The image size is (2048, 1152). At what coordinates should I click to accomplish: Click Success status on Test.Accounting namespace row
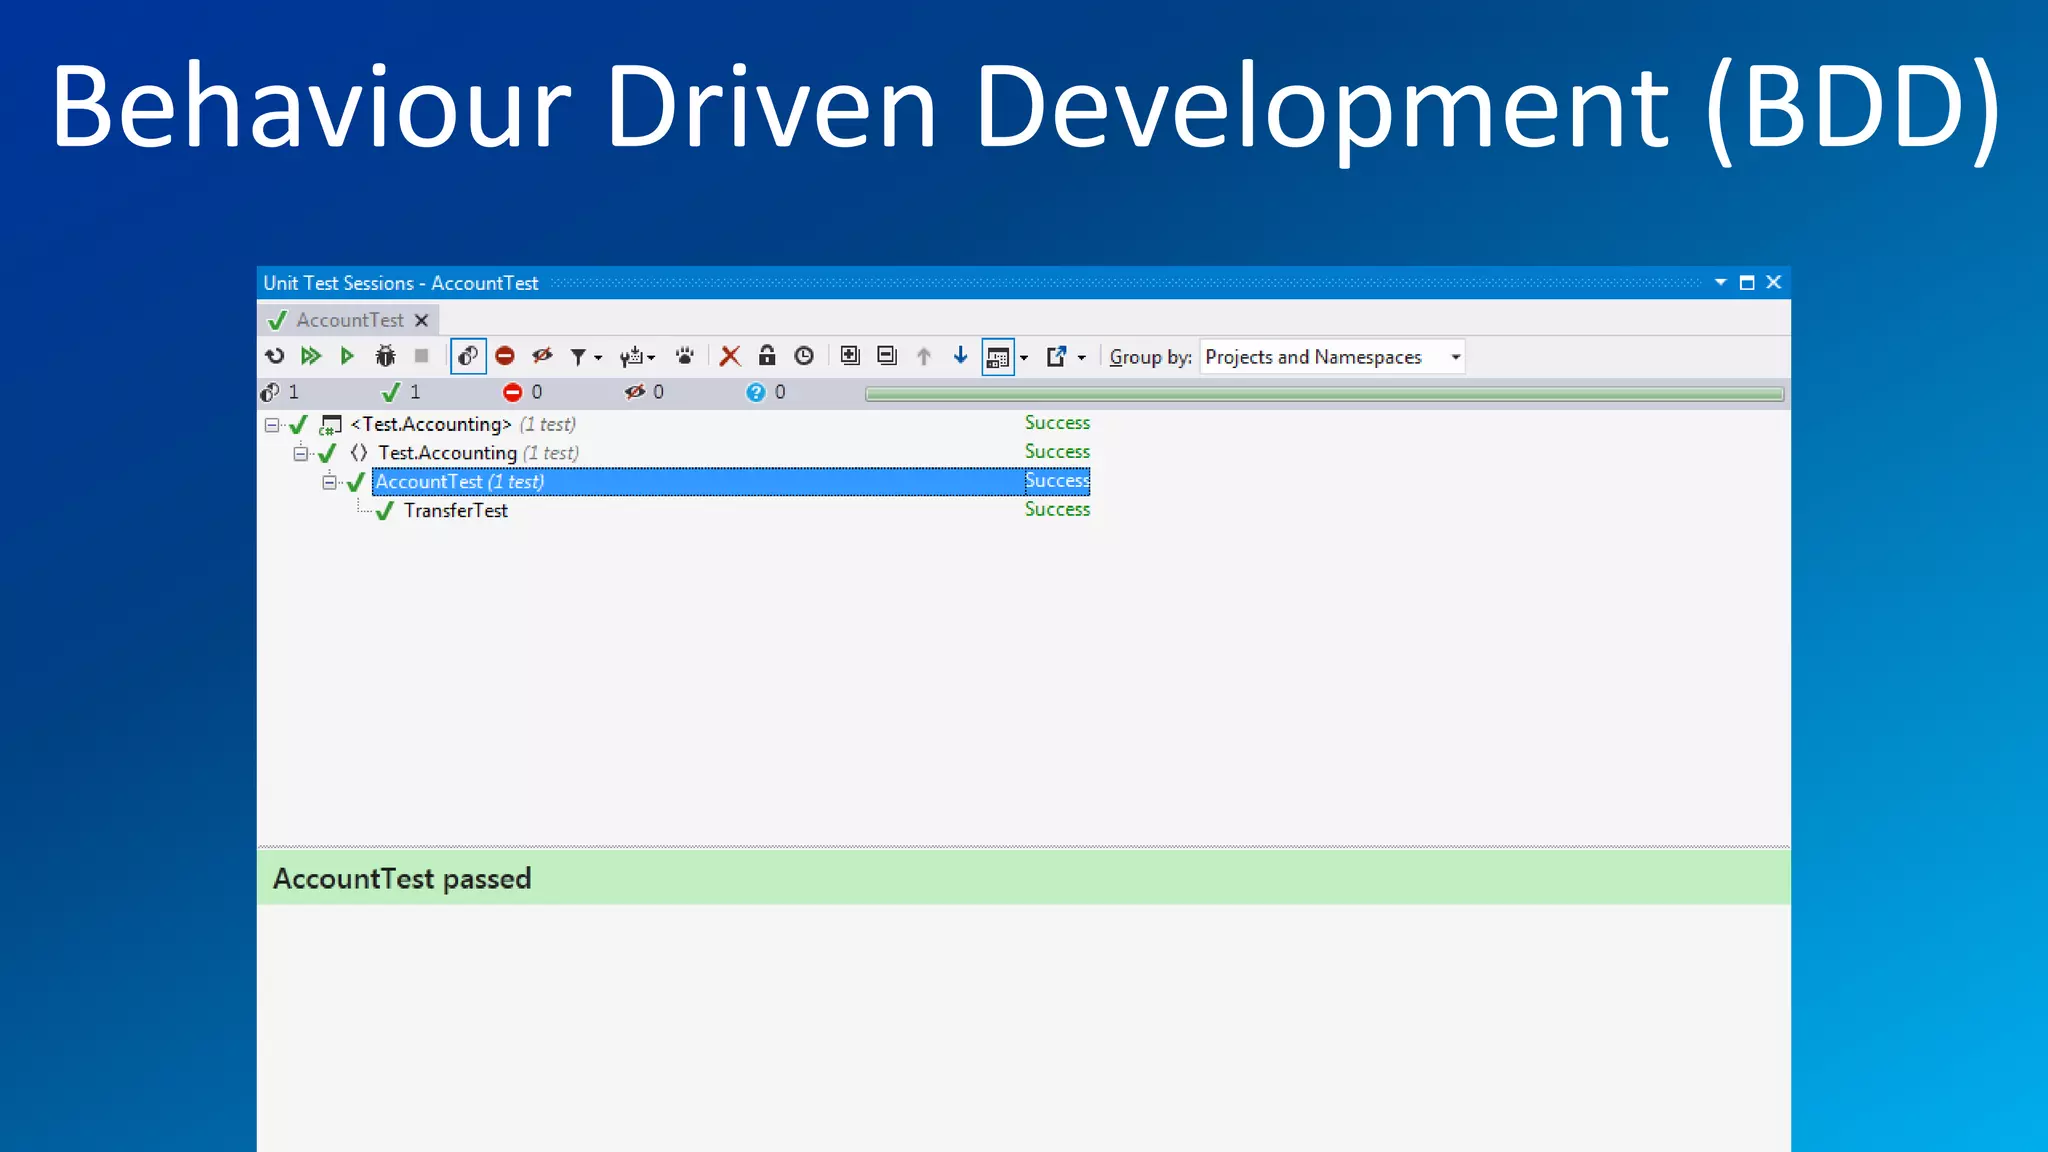point(1057,452)
